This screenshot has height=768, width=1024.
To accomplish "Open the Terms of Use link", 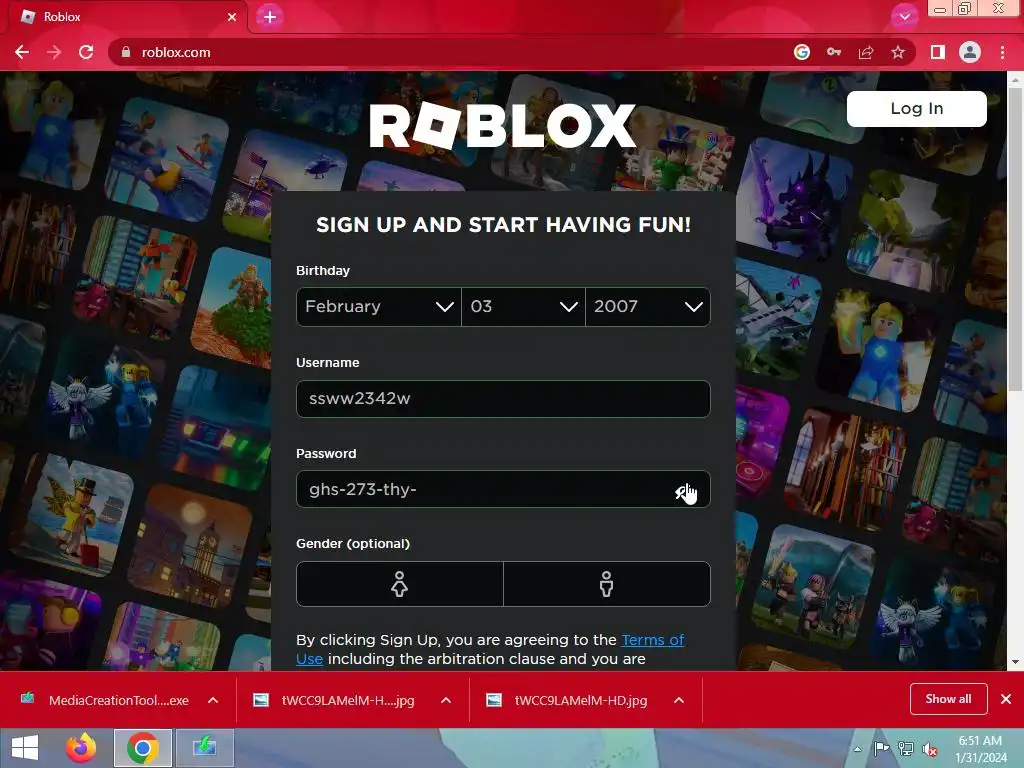I will pyautogui.click(x=652, y=640).
